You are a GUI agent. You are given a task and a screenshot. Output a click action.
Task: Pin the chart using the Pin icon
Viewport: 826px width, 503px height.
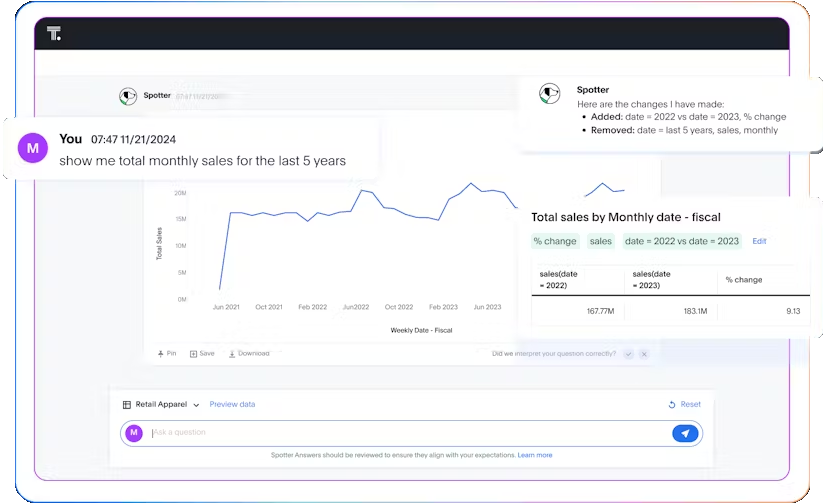(x=167, y=353)
